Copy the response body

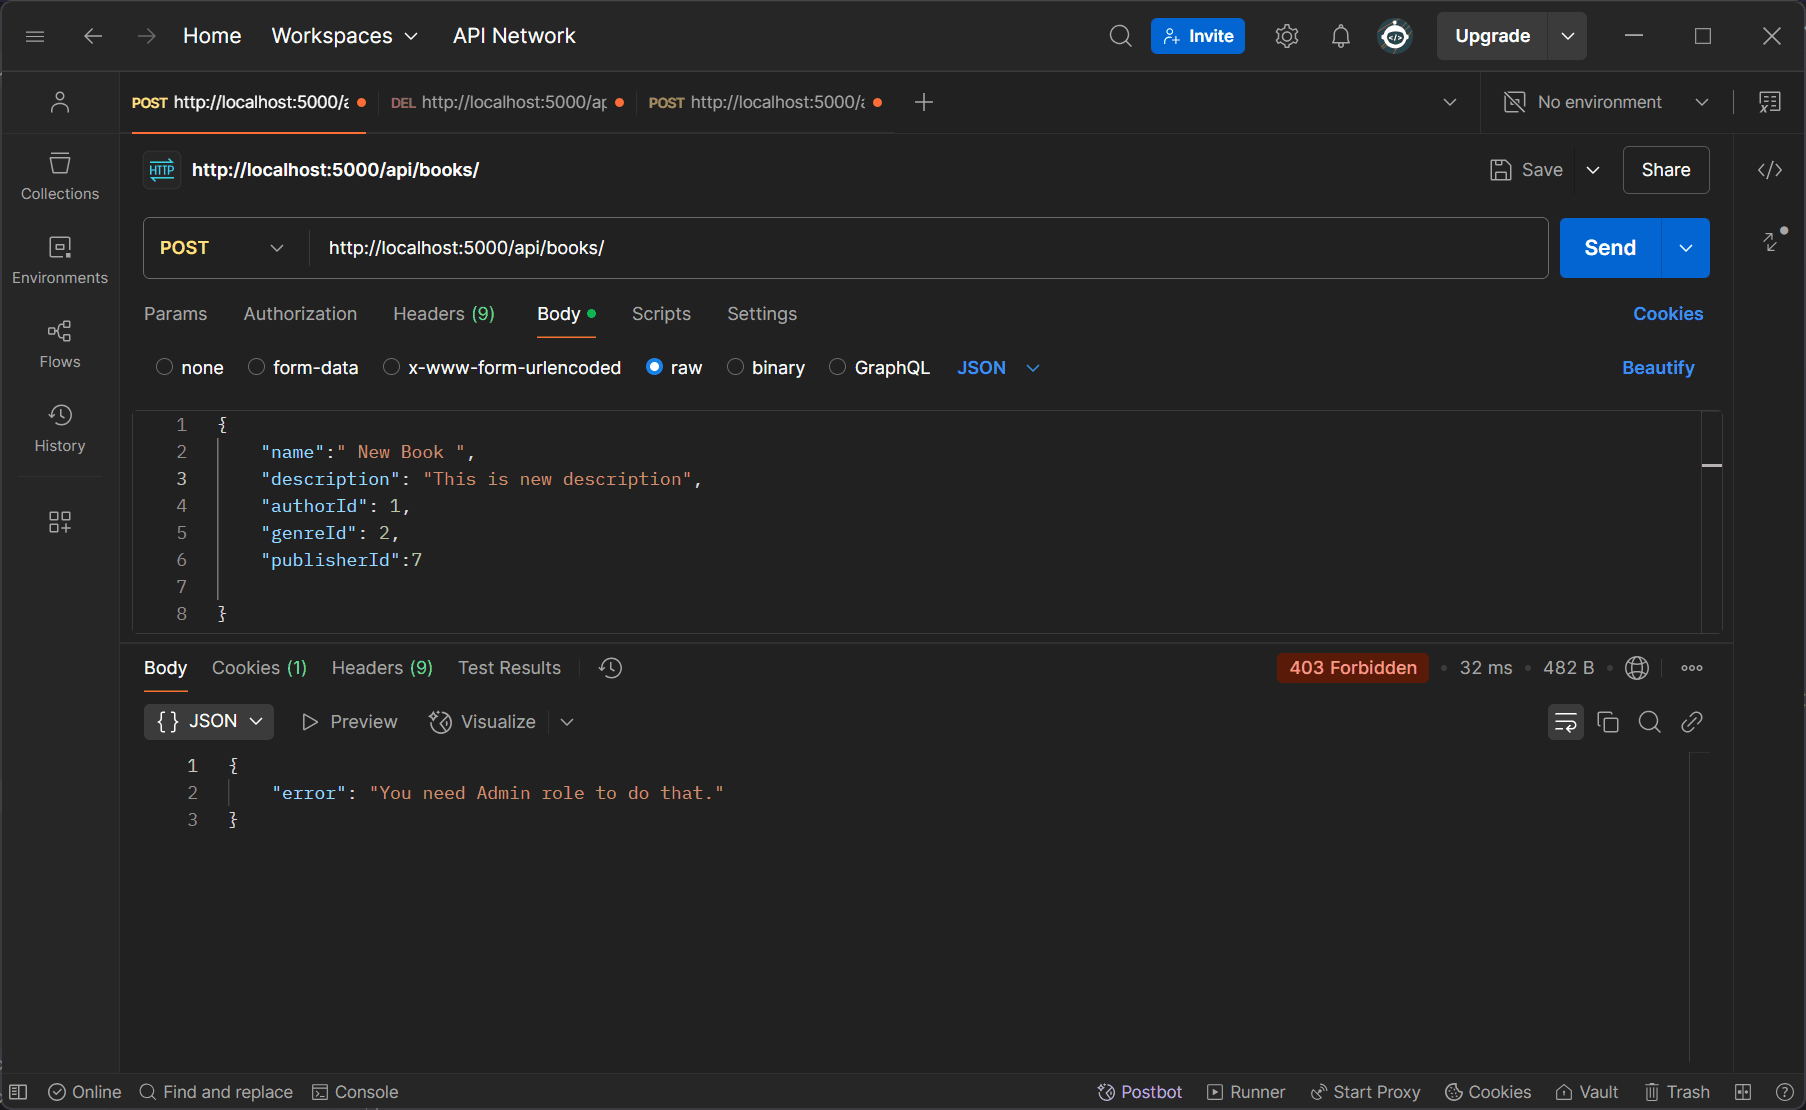[1608, 722]
